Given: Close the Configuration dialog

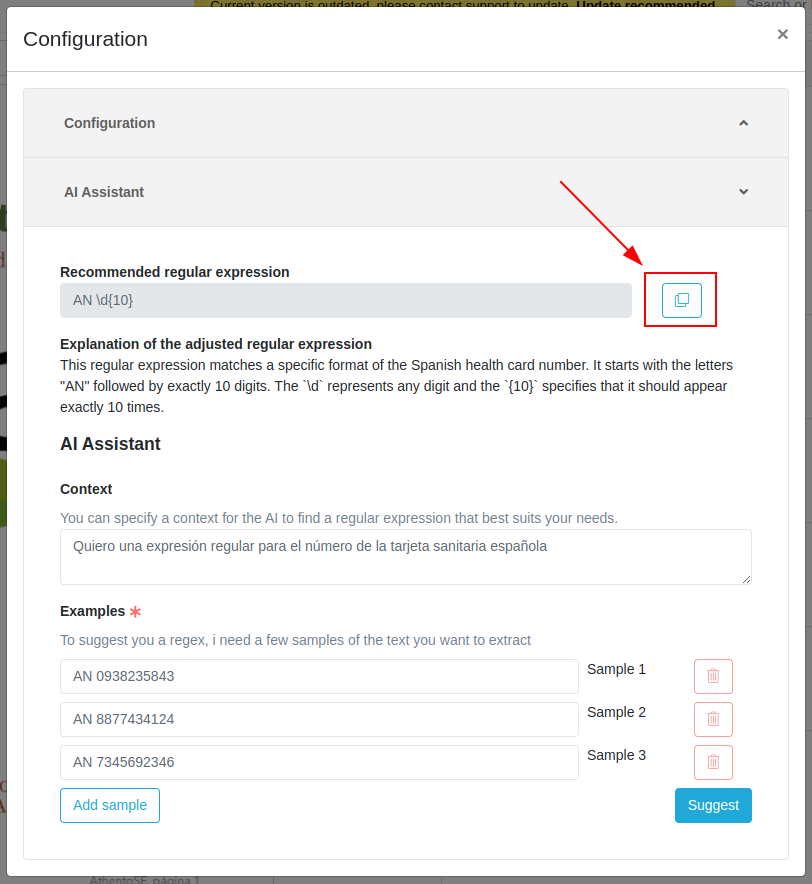Looking at the screenshot, I should [782, 34].
